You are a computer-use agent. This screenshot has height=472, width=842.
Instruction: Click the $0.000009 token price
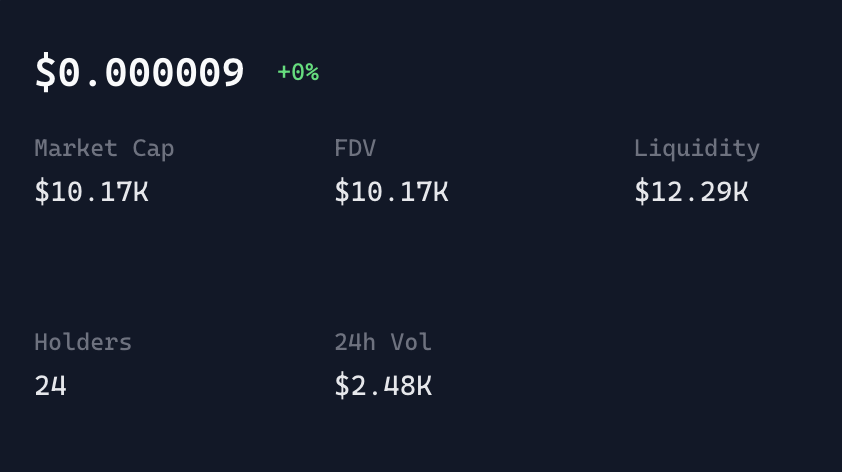click(x=139, y=73)
